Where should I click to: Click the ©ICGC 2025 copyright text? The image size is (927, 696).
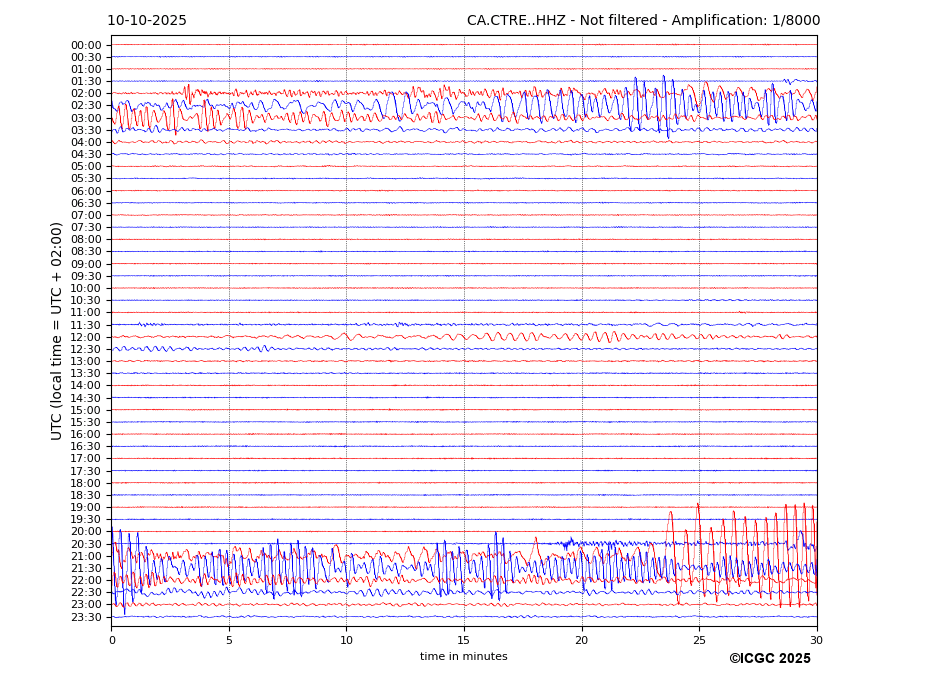point(769,659)
